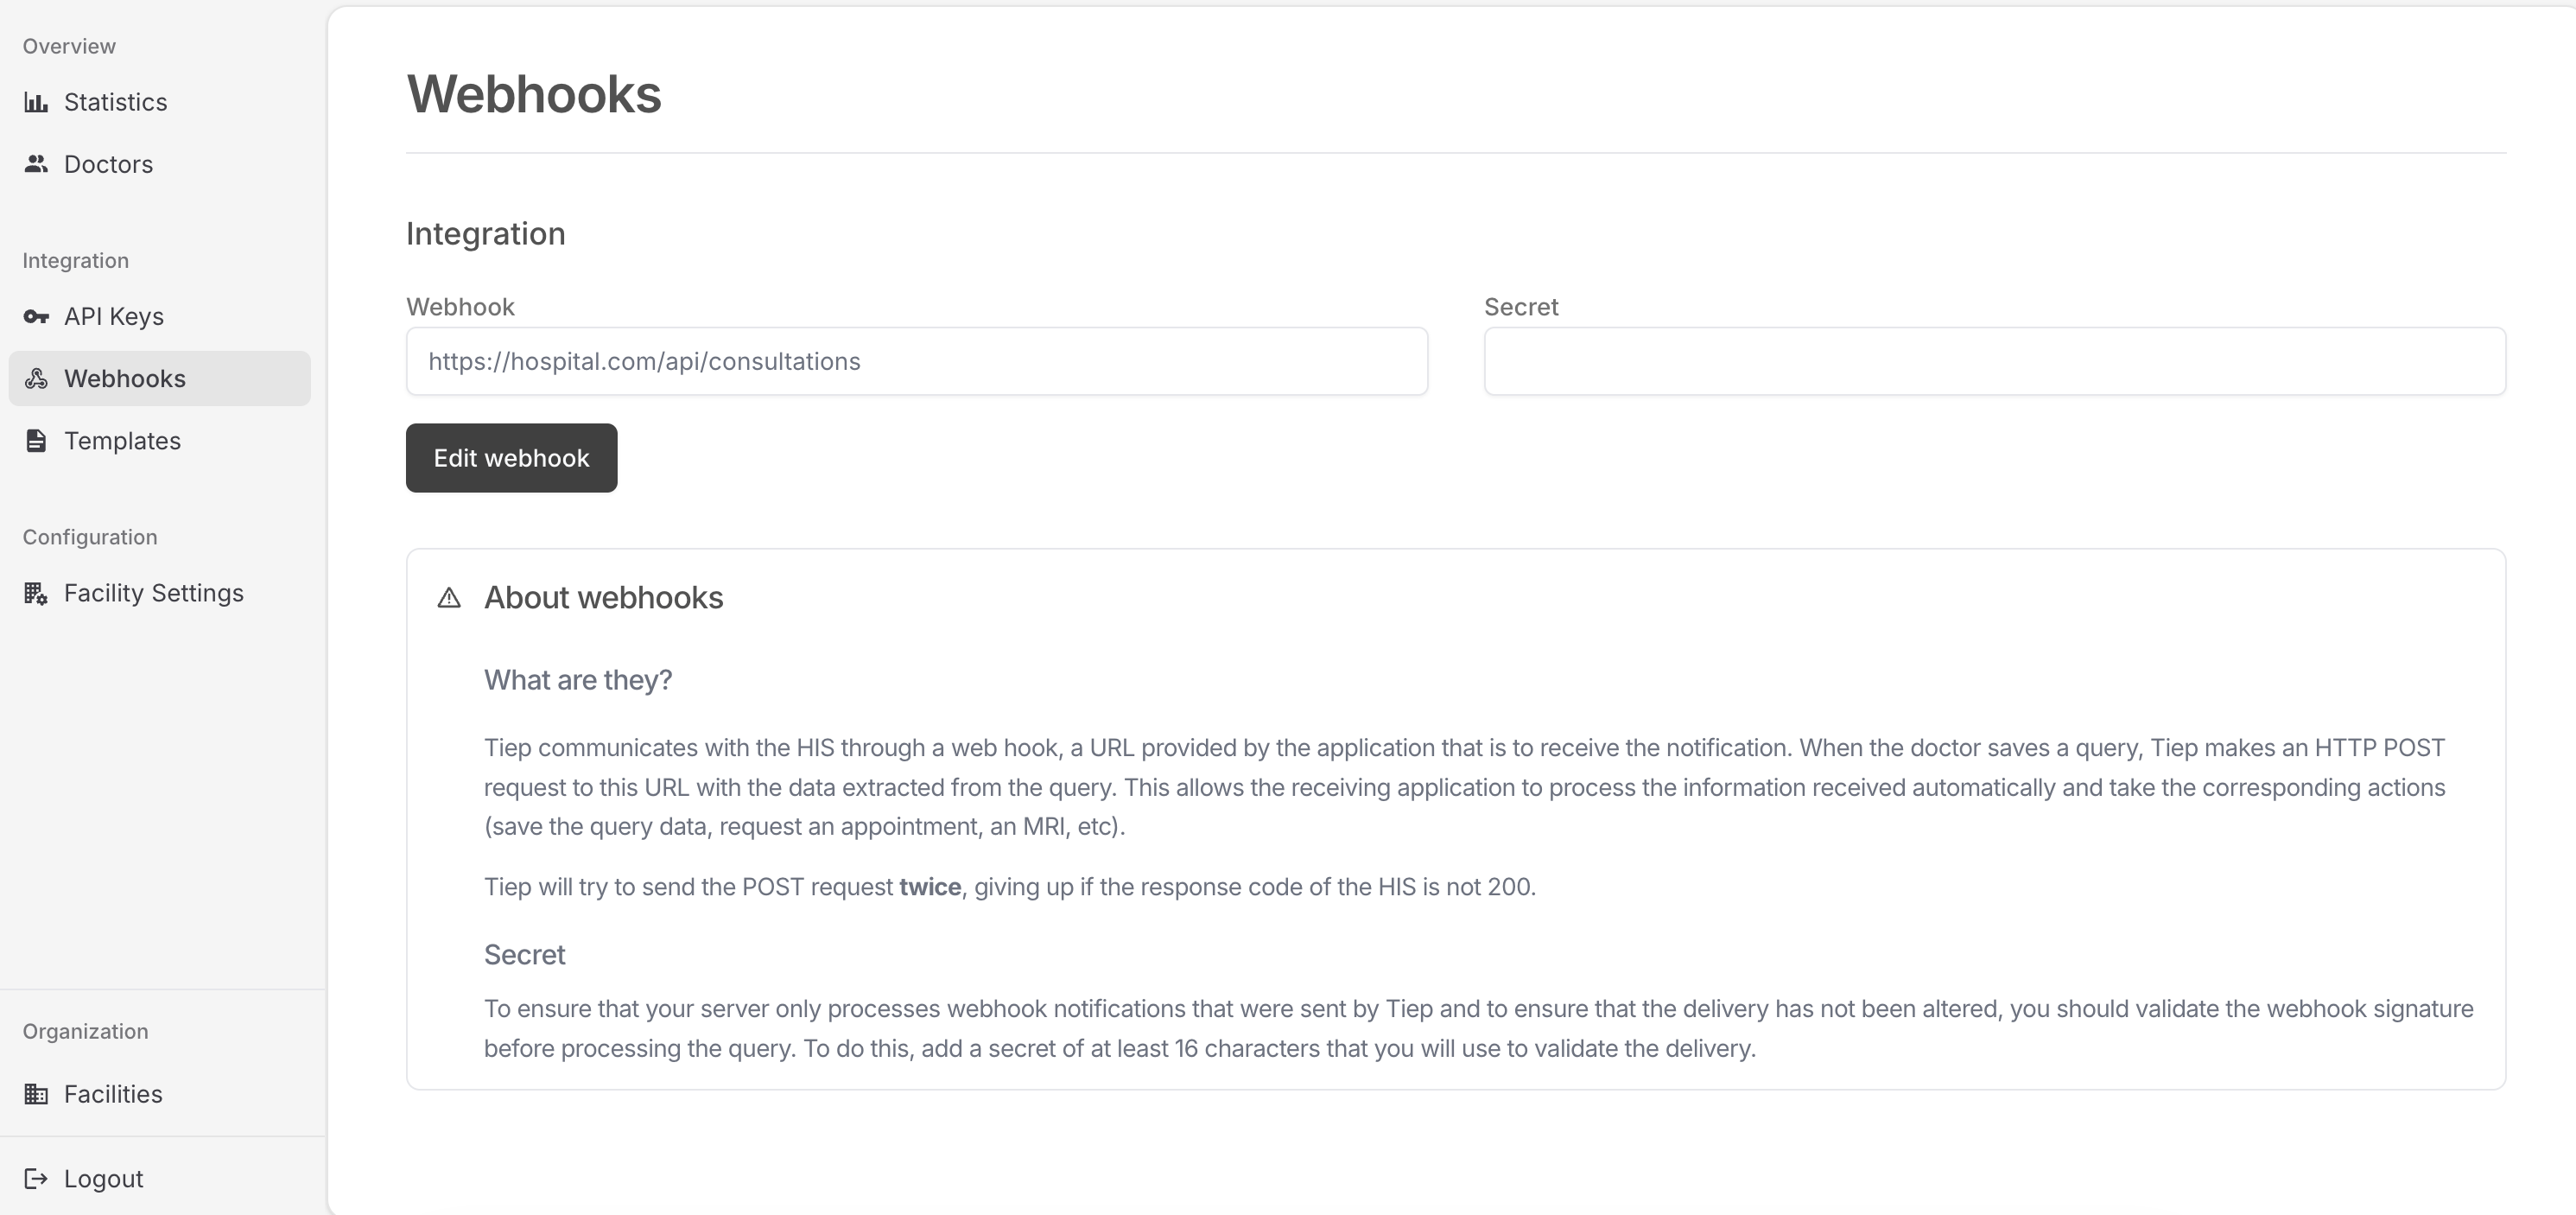The width and height of the screenshot is (2576, 1215).
Task: Go to the Doctors section
Action: click(108, 164)
